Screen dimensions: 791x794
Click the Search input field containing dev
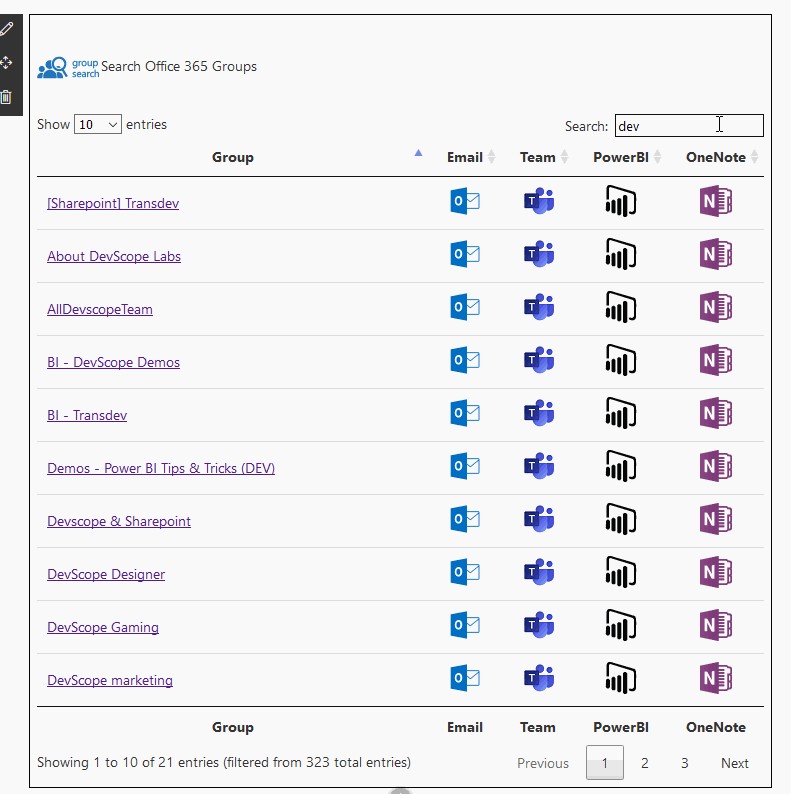tap(689, 126)
